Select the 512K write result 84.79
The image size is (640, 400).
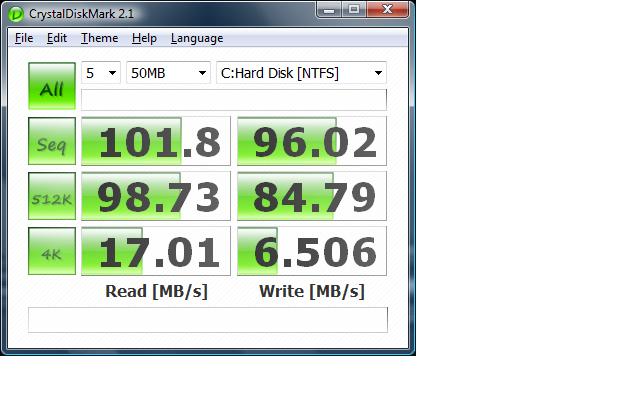point(312,196)
